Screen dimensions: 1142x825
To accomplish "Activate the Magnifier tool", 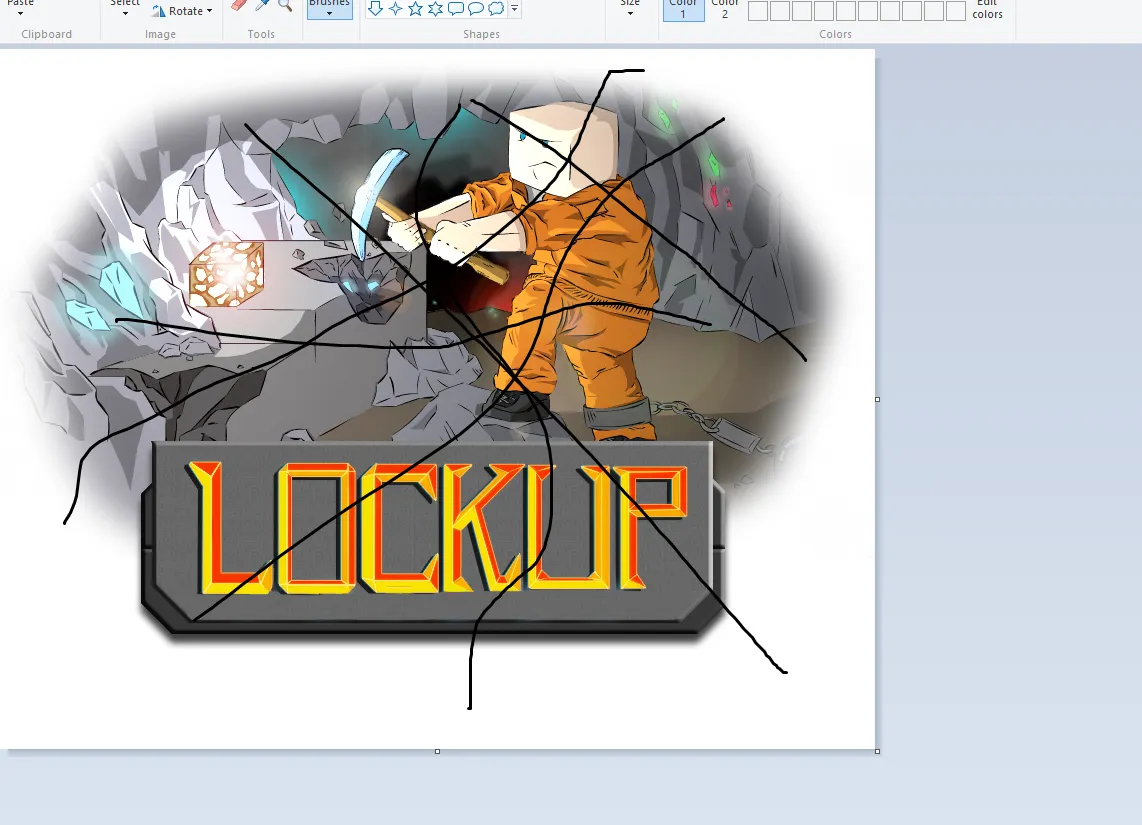I will 285,5.
